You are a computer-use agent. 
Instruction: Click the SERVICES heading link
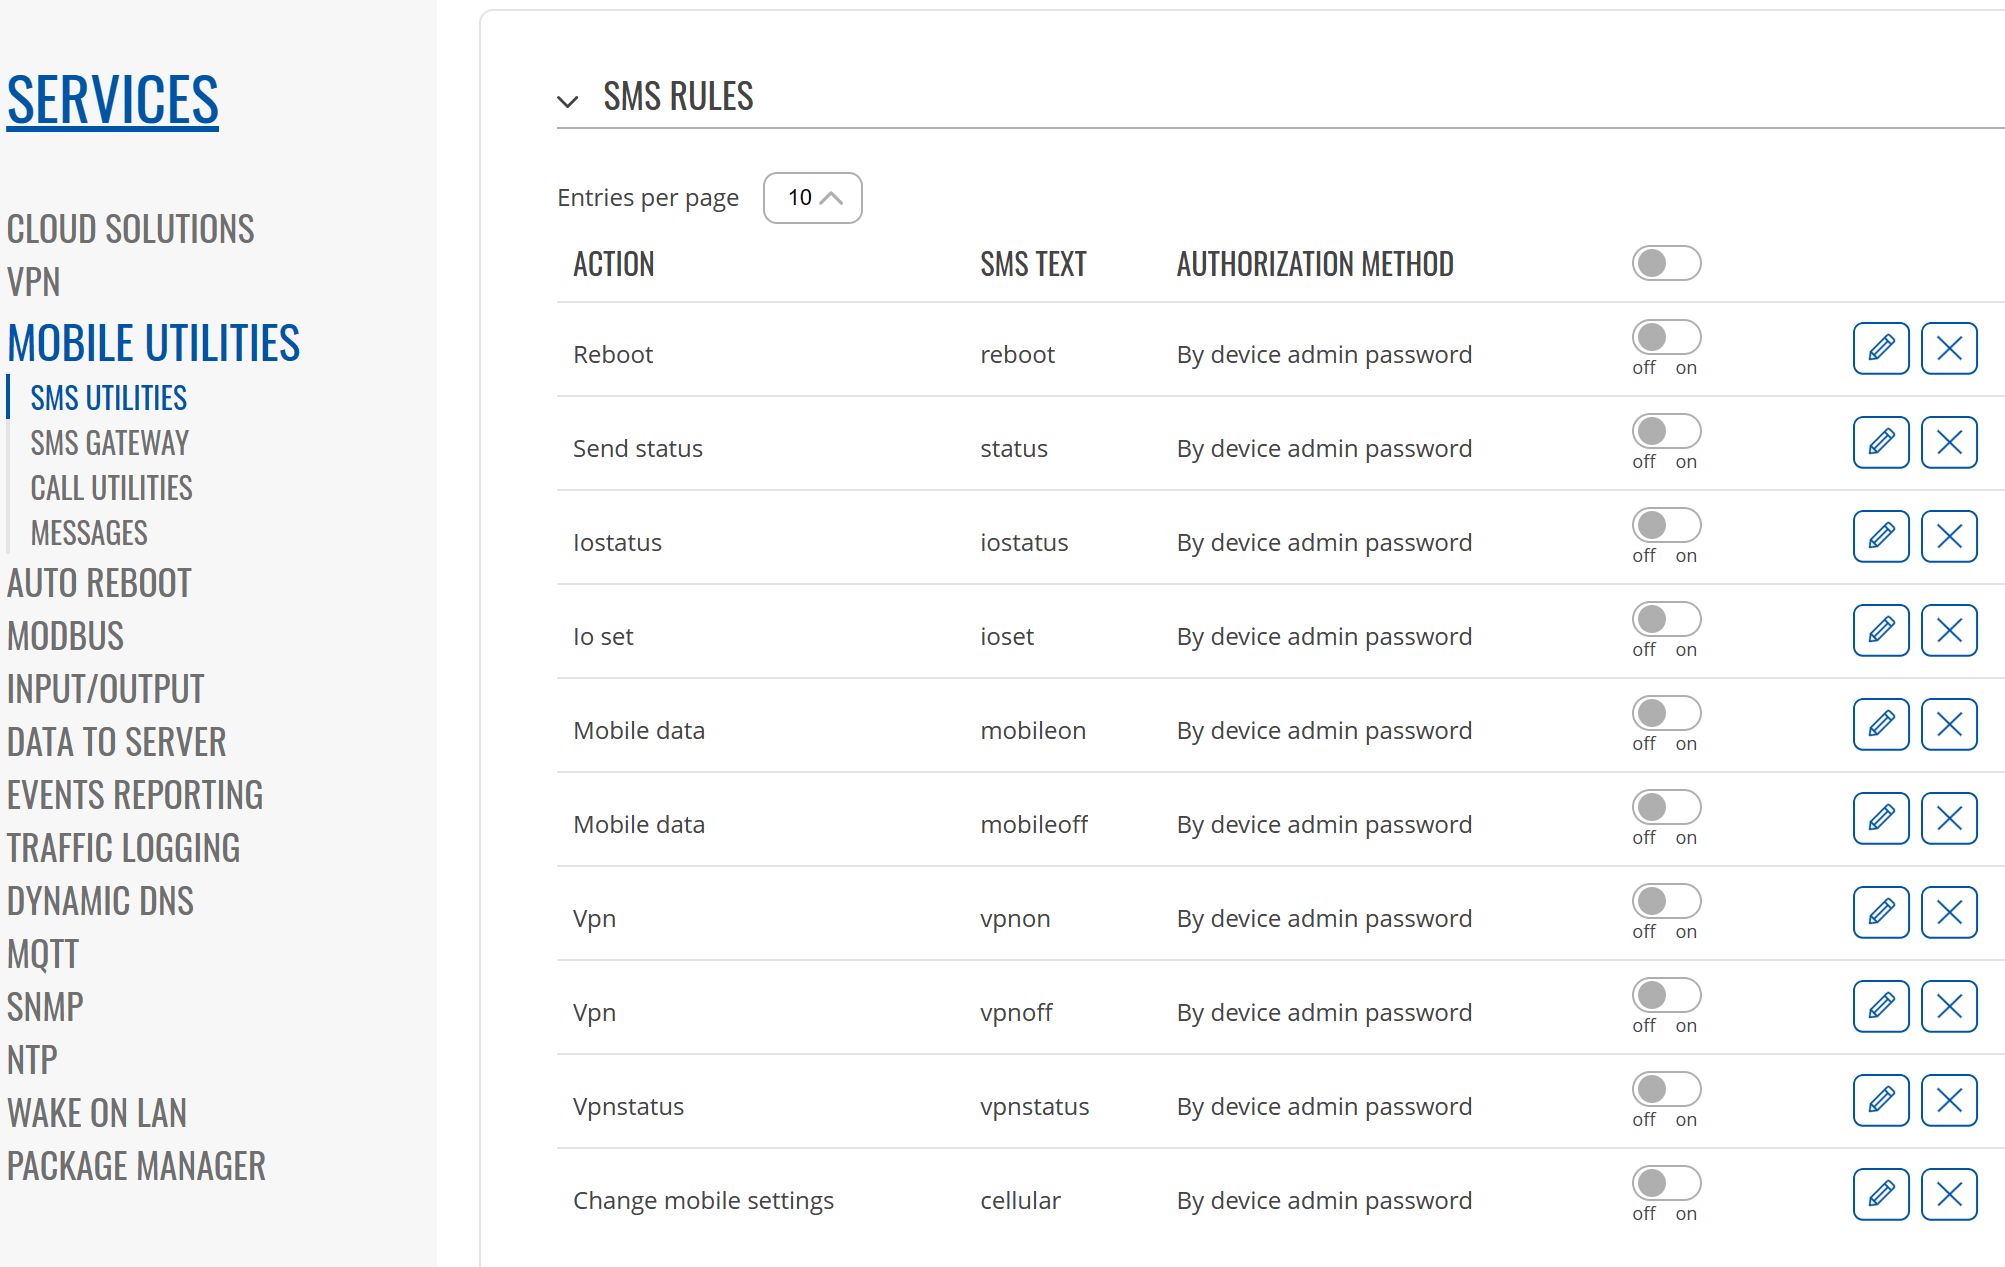coord(112,100)
